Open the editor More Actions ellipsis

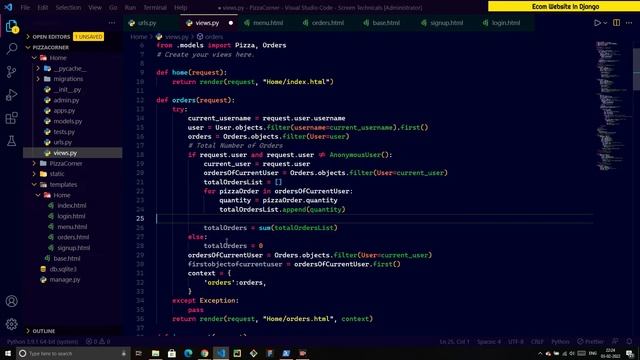(x=629, y=23)
